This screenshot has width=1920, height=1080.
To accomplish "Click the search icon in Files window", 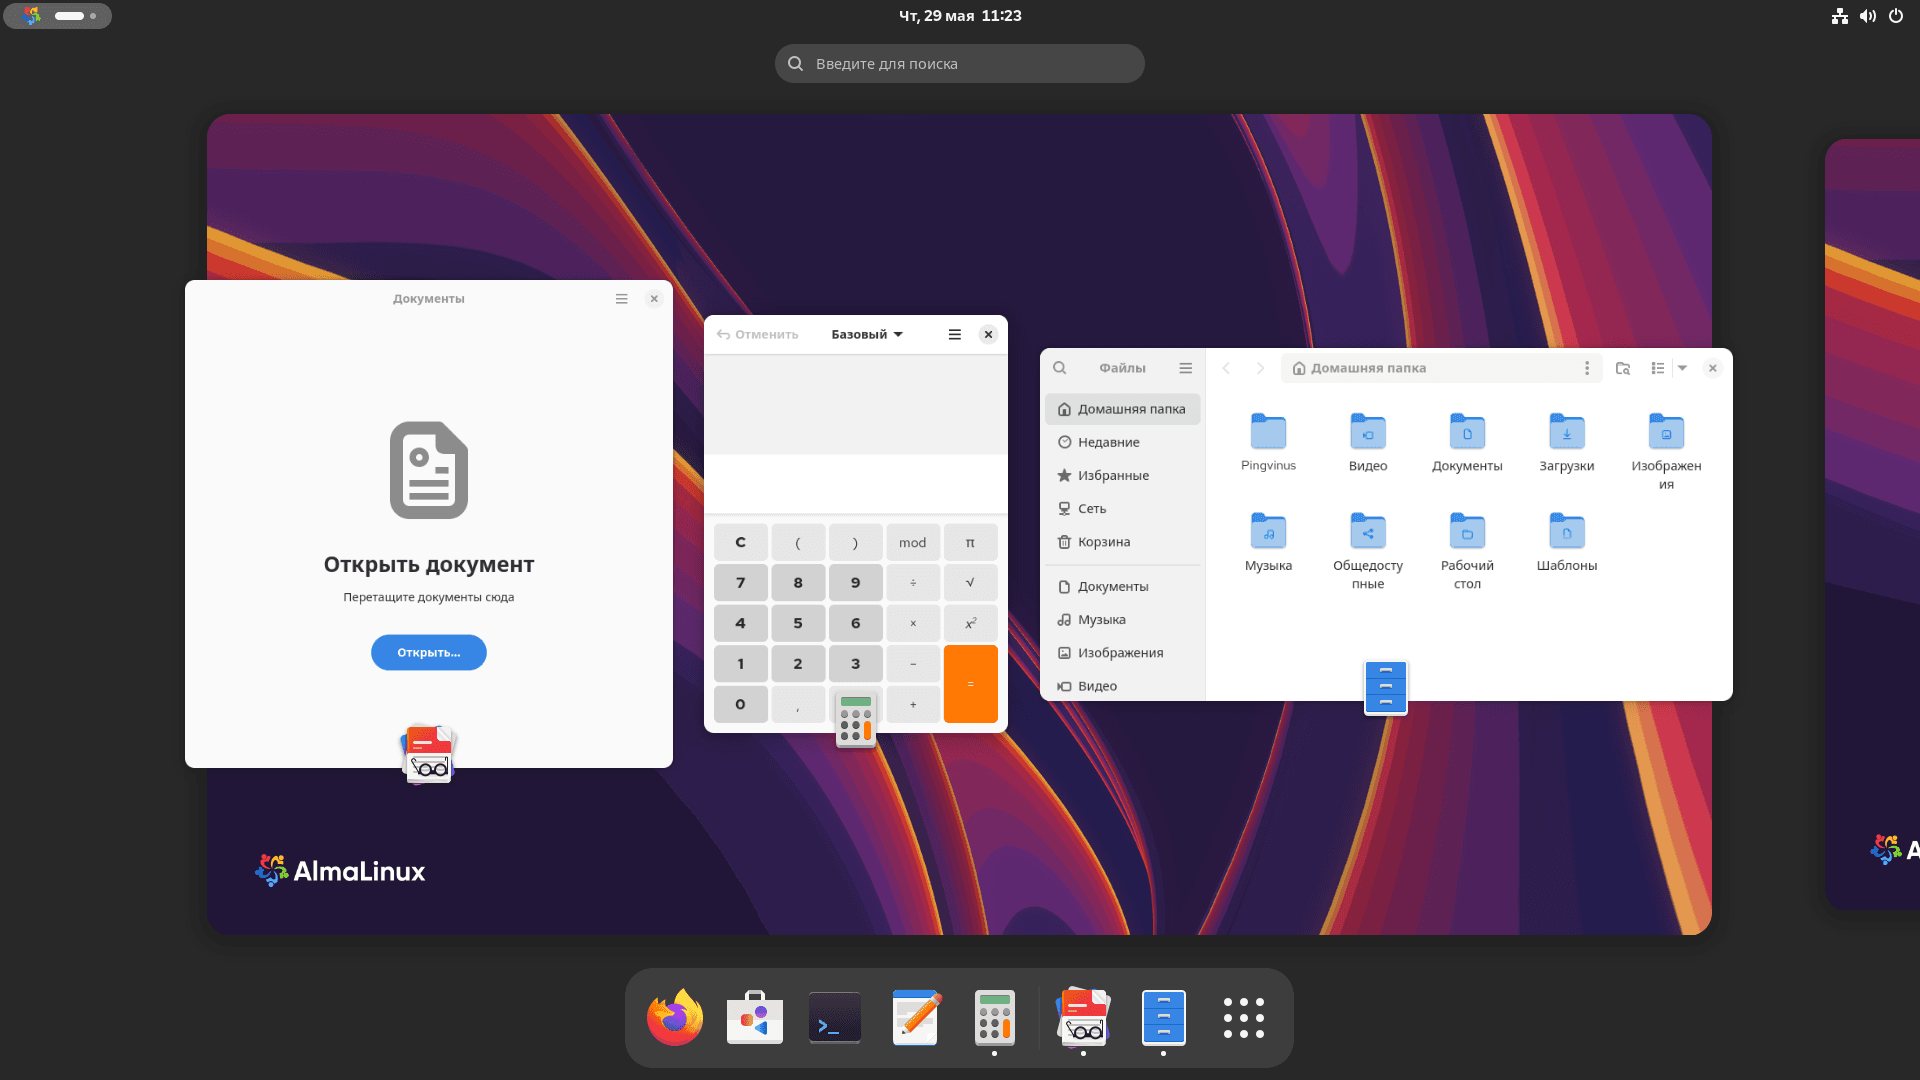I will [x=1060, y=368].
